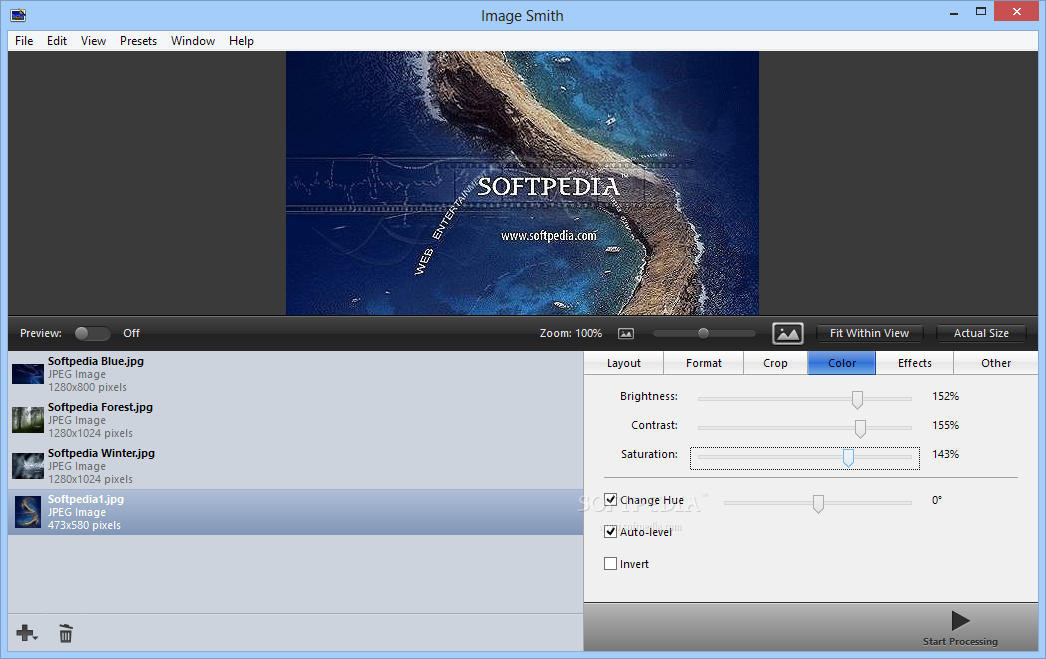The width and height of the screenshot is (1046, 659).
Task: Click the 155% contrast value
Action: (945, 425)
